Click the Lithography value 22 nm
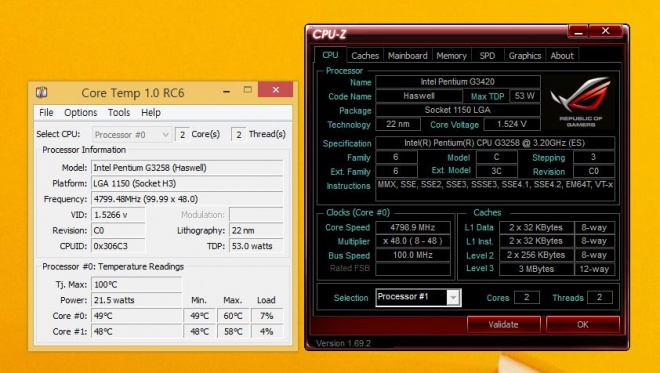Image resolution: width=660 pixels, height=373 pixels. point(256,230)
